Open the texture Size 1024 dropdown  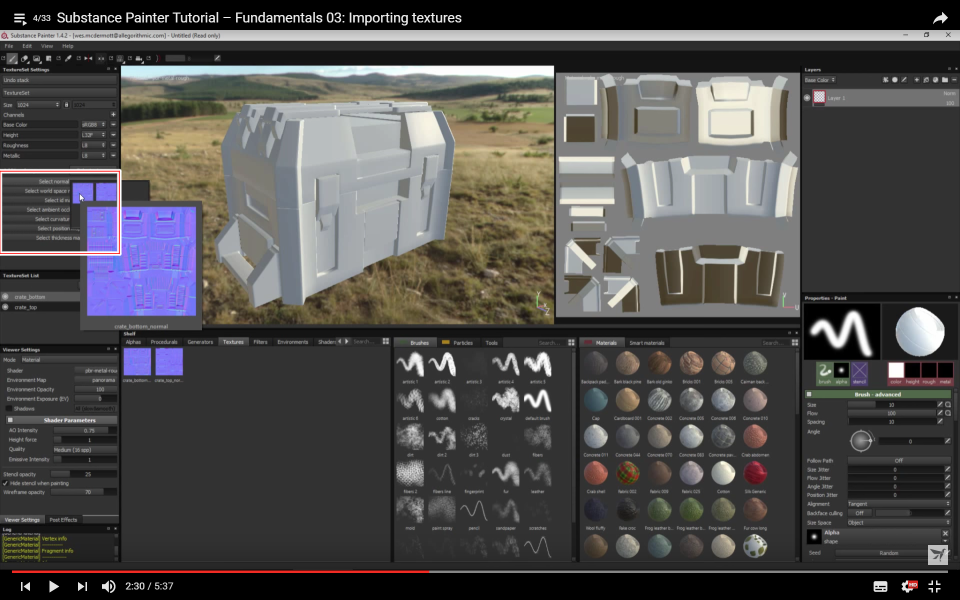coord(38,105)
